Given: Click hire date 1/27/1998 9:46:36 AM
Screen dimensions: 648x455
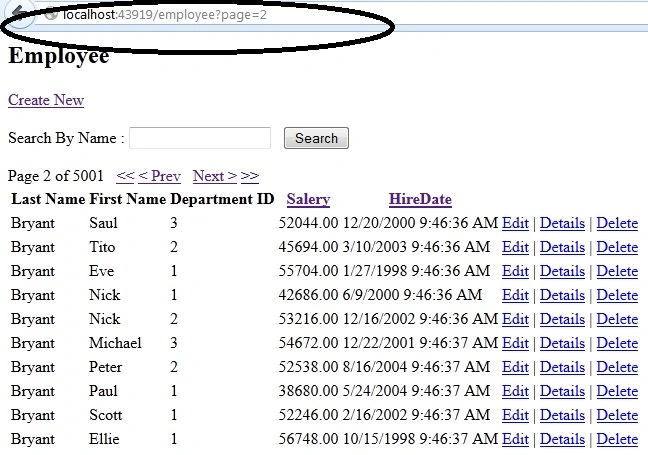Looking at the screenshot, I should click(417, 271).
